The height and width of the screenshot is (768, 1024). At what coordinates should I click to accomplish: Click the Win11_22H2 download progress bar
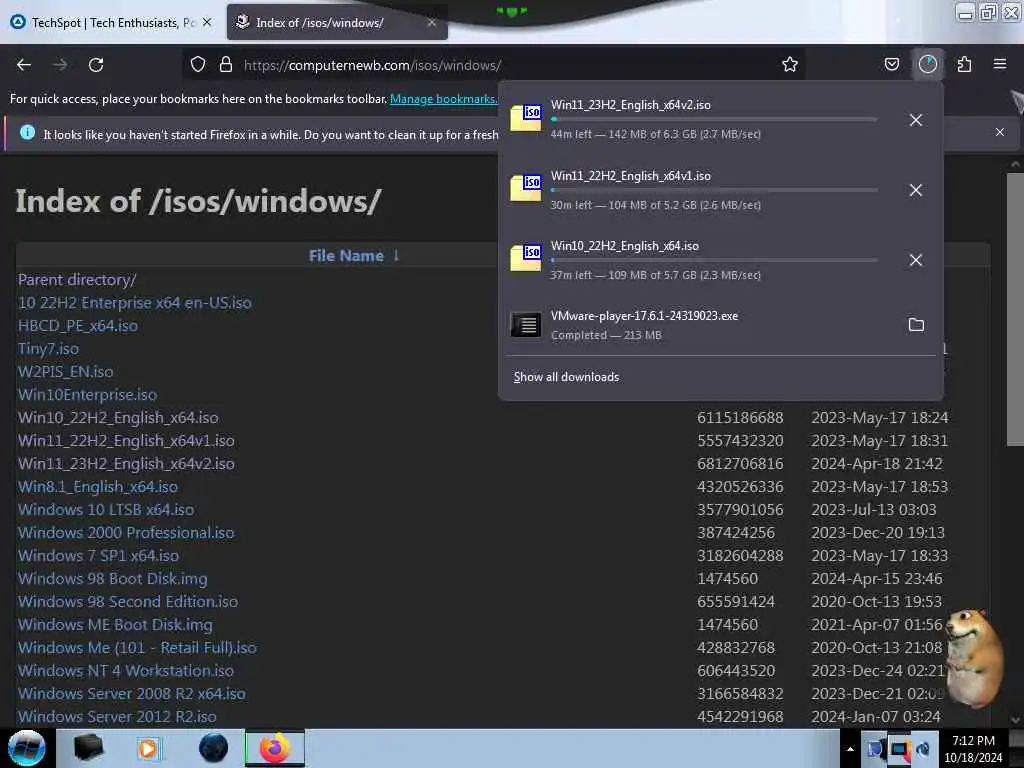[714, 190]
